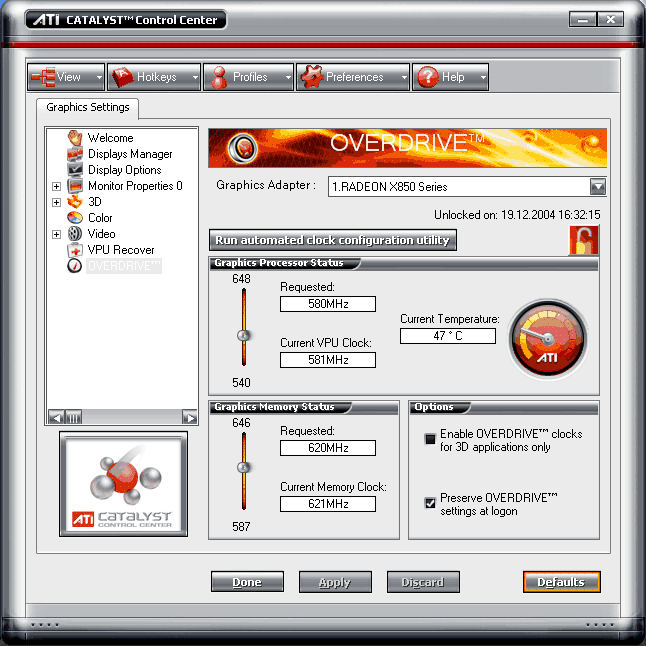Click the OVERDRIVE clock icon in tree
The image size is (646, 646).
click(x=74, y=266)
